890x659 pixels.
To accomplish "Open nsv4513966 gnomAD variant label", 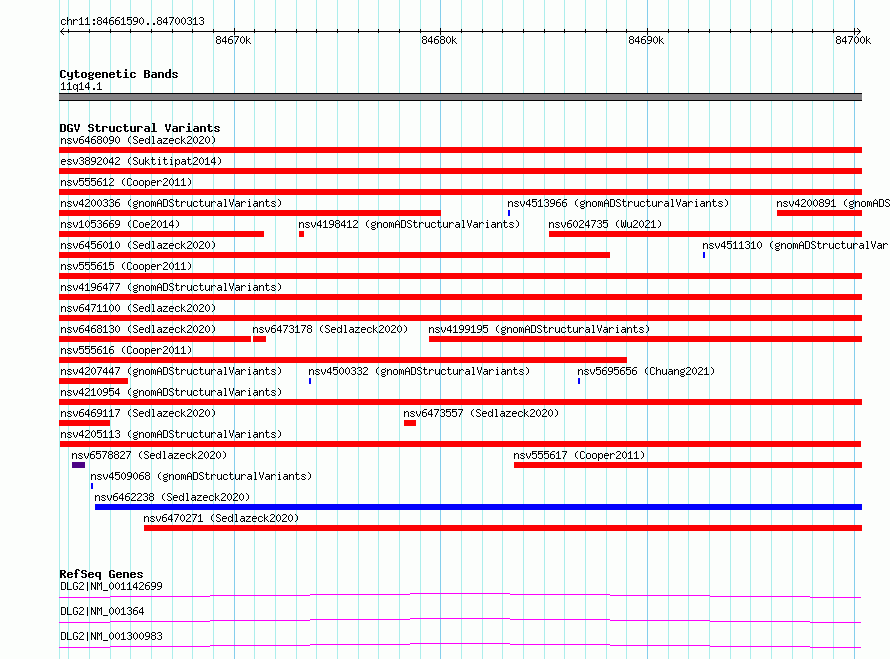I will click(x=618, y=203).
